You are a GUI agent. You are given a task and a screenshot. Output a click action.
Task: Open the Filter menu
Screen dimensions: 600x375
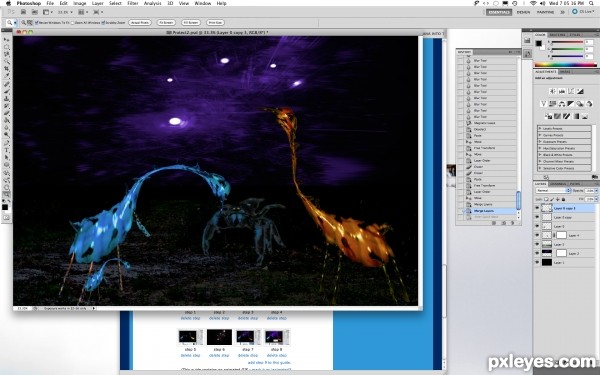click(x=132, y=3)
